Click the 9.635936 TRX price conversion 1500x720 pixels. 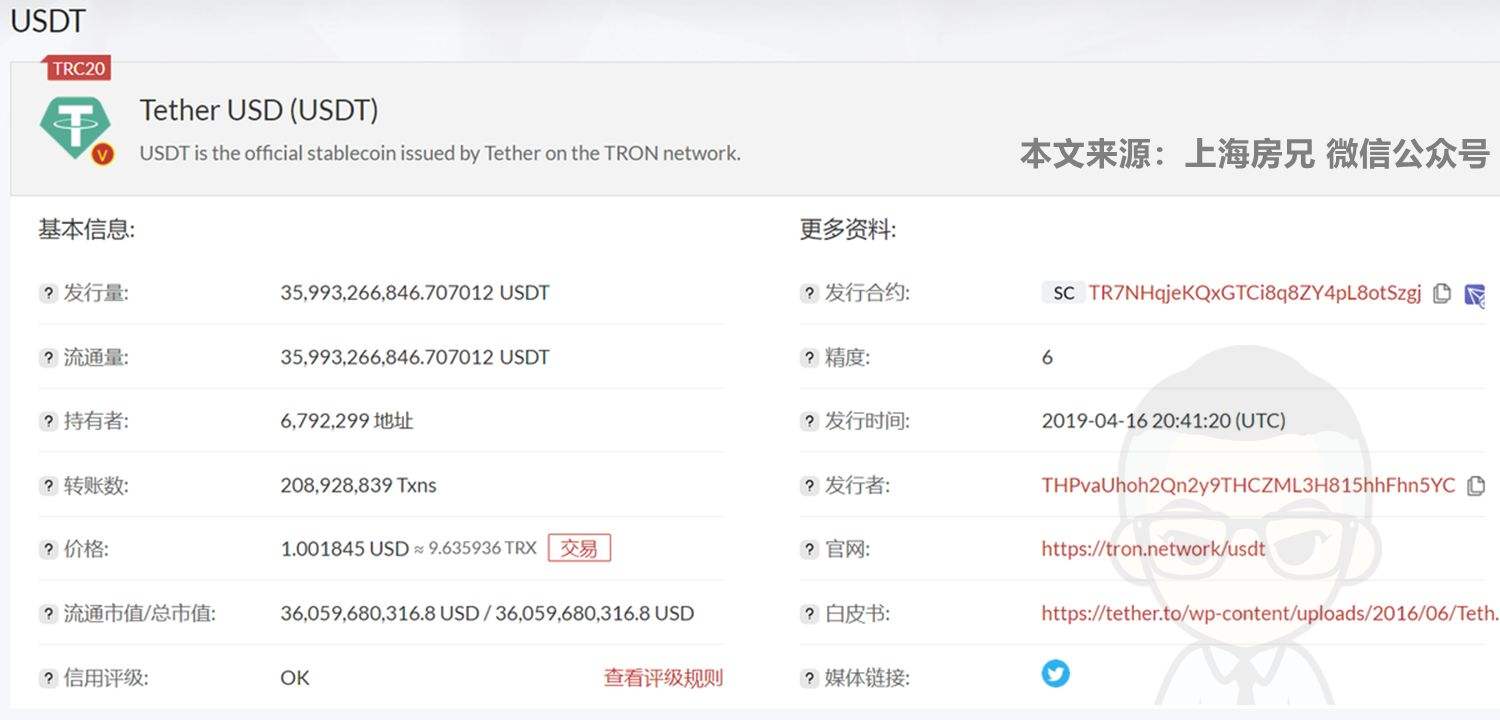[x=482, y=549]
